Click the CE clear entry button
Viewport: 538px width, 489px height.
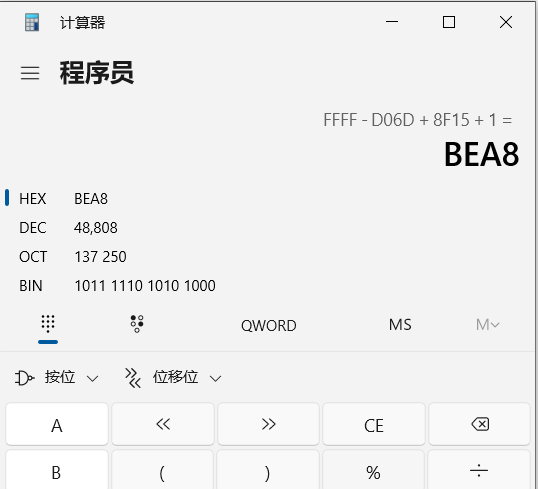[x=374, y=424]
